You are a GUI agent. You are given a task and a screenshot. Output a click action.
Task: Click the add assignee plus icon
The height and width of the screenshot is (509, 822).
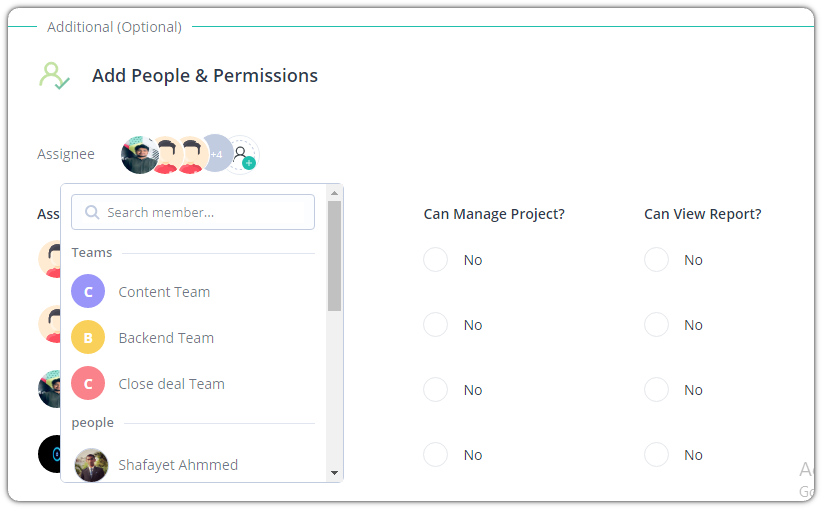(242, 155)
